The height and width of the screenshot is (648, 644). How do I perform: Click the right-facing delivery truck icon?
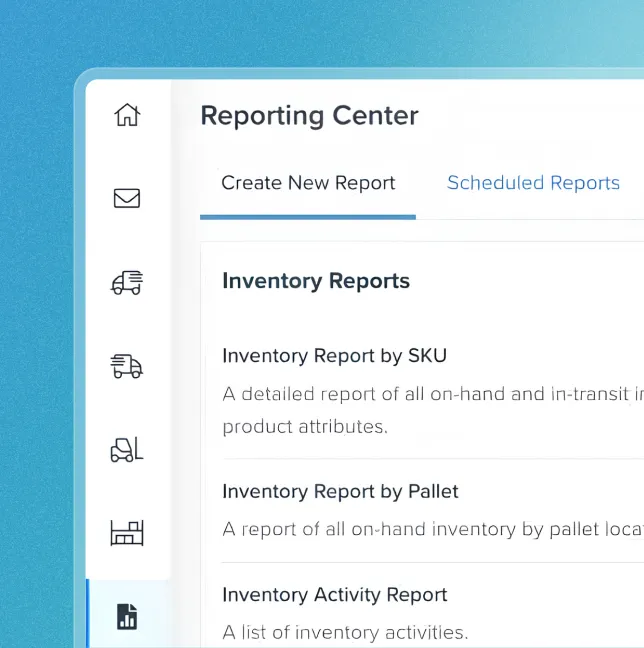pos(127,366)
